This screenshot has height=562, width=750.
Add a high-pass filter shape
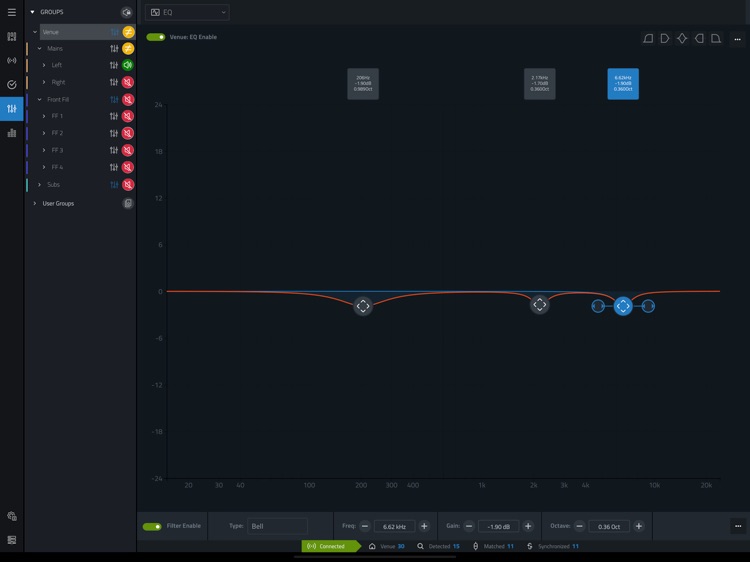coord(648,38)
